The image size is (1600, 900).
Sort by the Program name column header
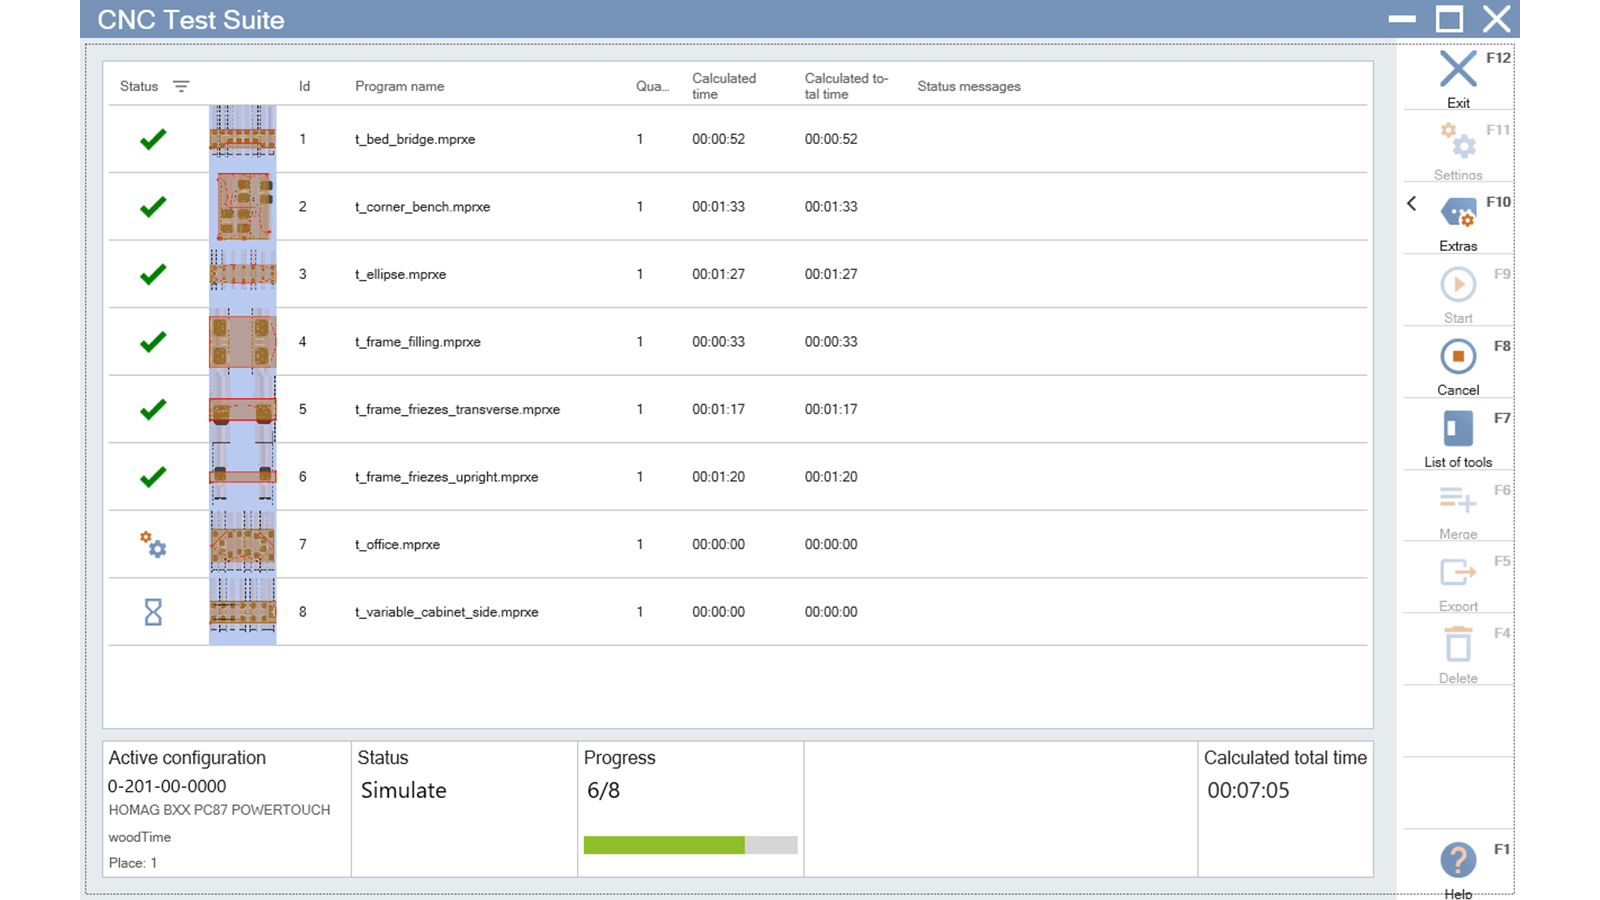tap(399, 86)
